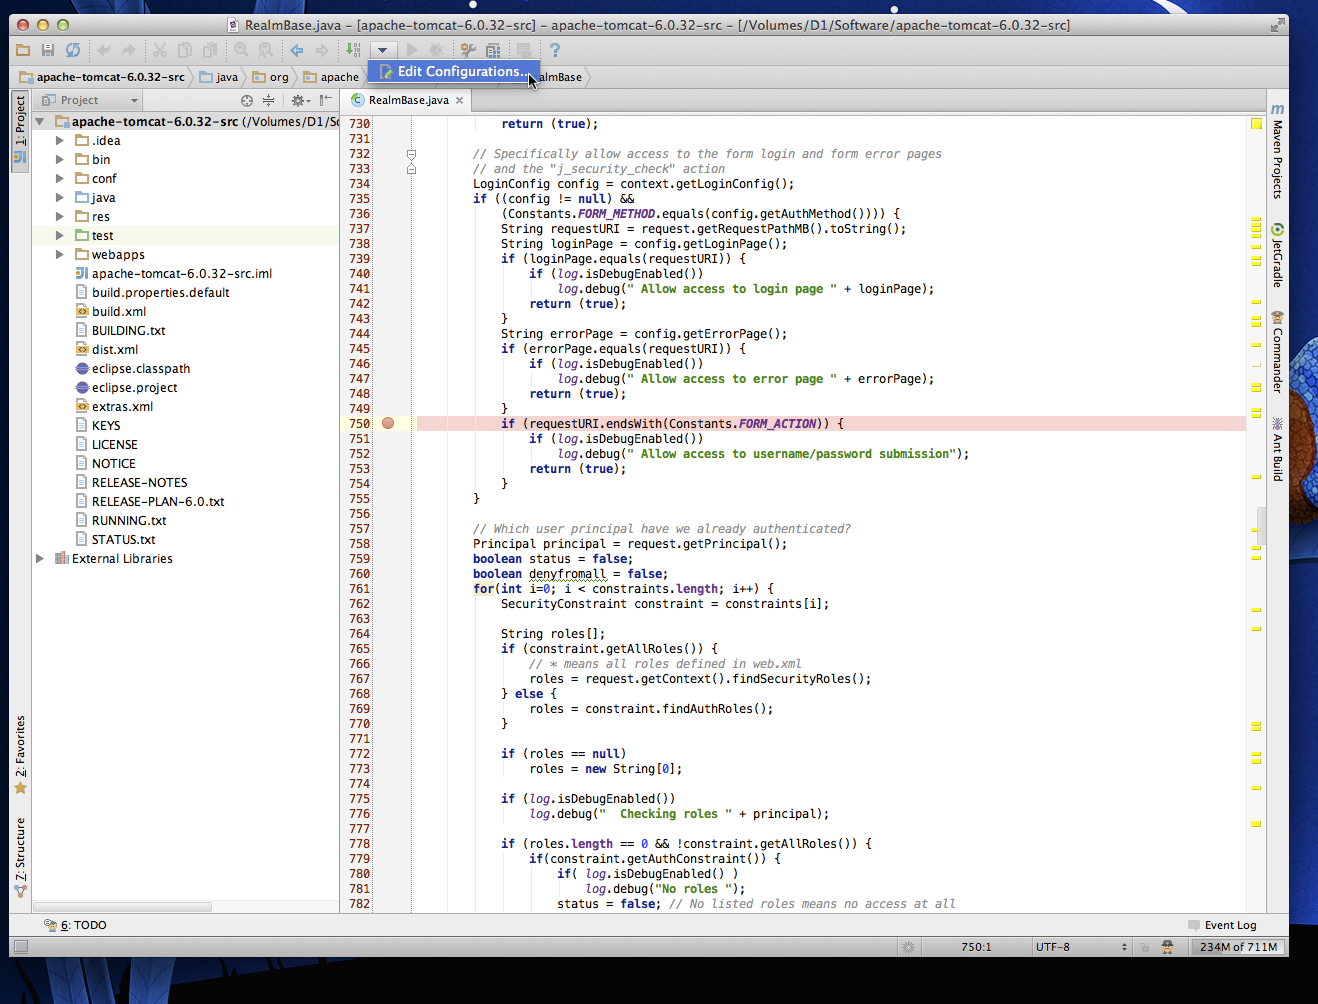Expand the bin folder
1318x1004 pixels.
(x=59, y=160)
